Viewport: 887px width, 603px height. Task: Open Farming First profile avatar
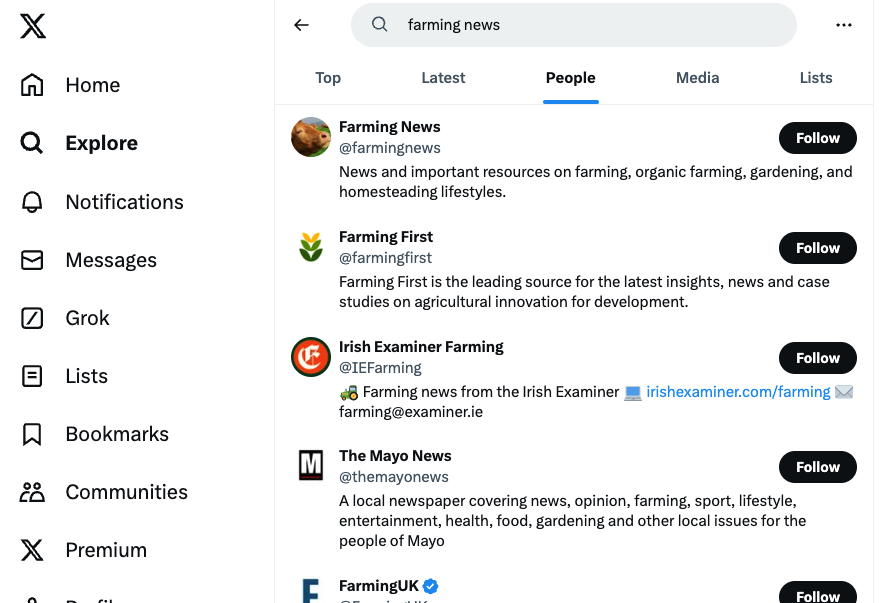[x=311, y=247]
